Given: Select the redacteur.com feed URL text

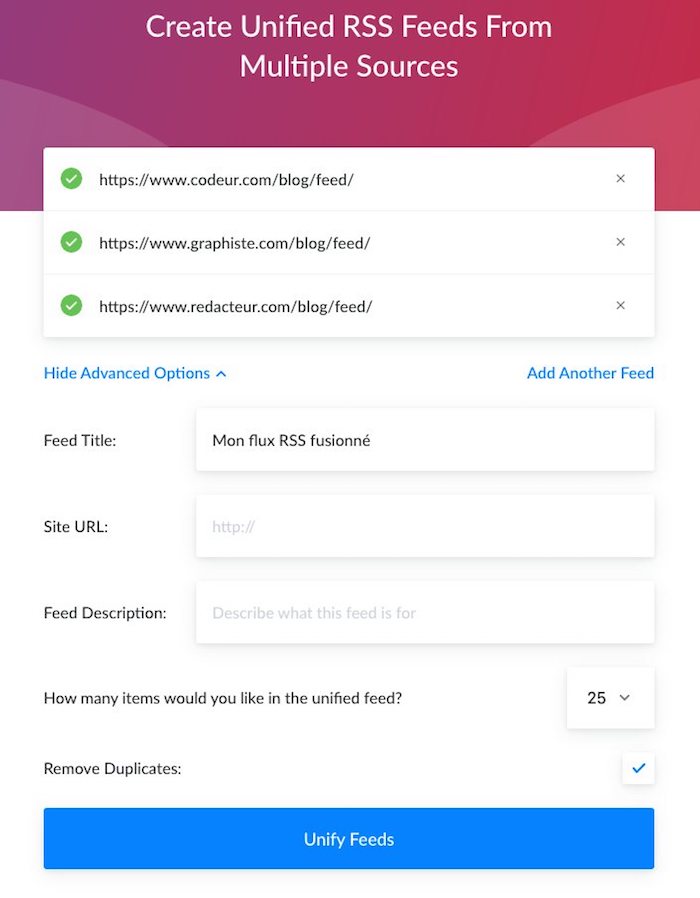Looking at the screenshot, I should 235,305.
